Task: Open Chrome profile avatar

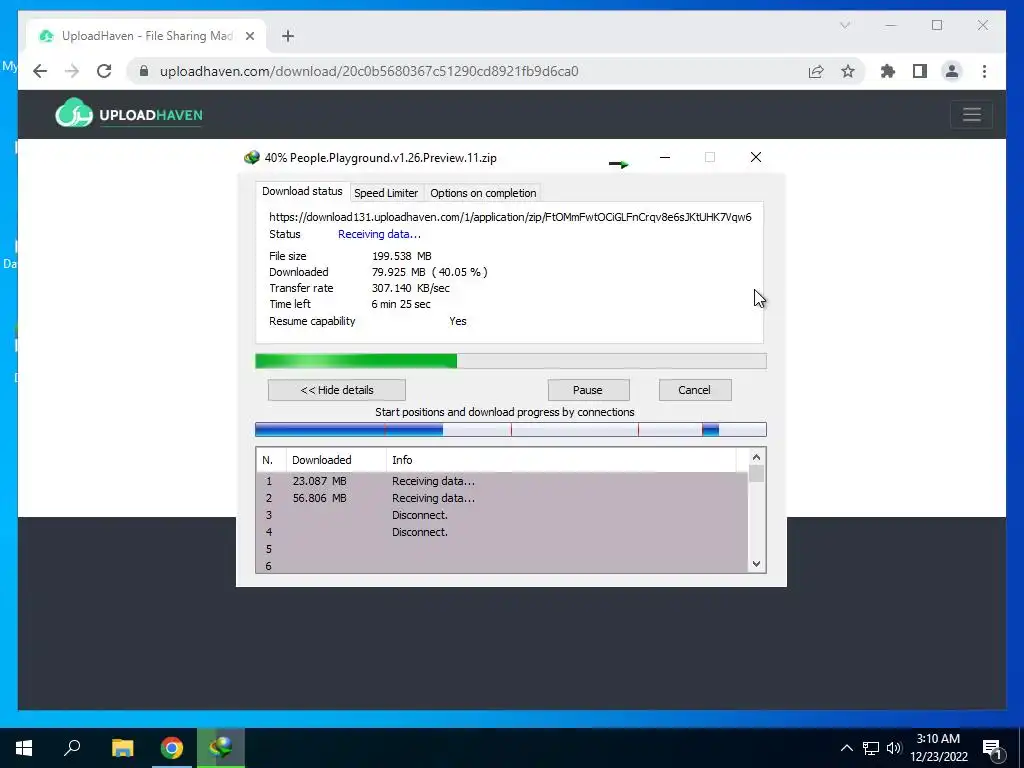Action: coord(952,71)
